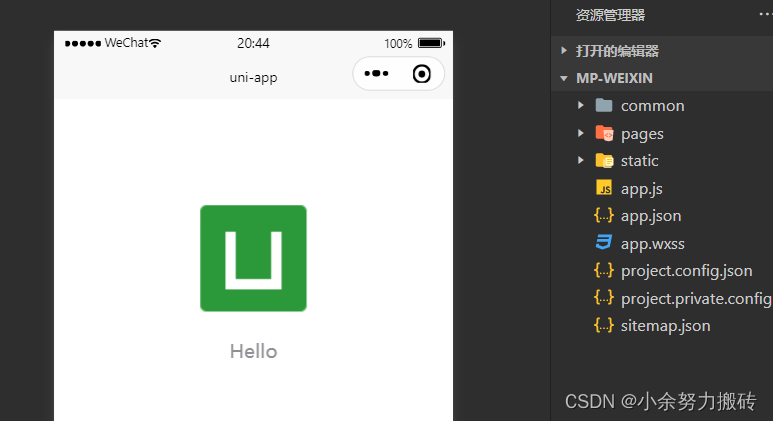Click the braces icon beside project.config.json
Screen dimensions: 773x421
[604, 270]
